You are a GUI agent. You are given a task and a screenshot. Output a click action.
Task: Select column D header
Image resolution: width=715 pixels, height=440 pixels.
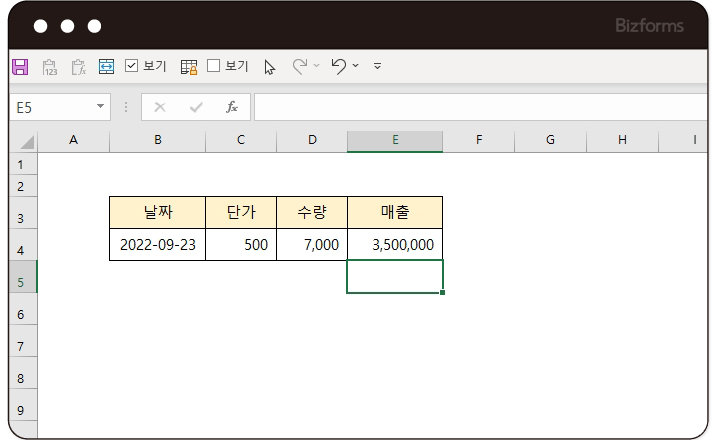[x=312, y=140]
